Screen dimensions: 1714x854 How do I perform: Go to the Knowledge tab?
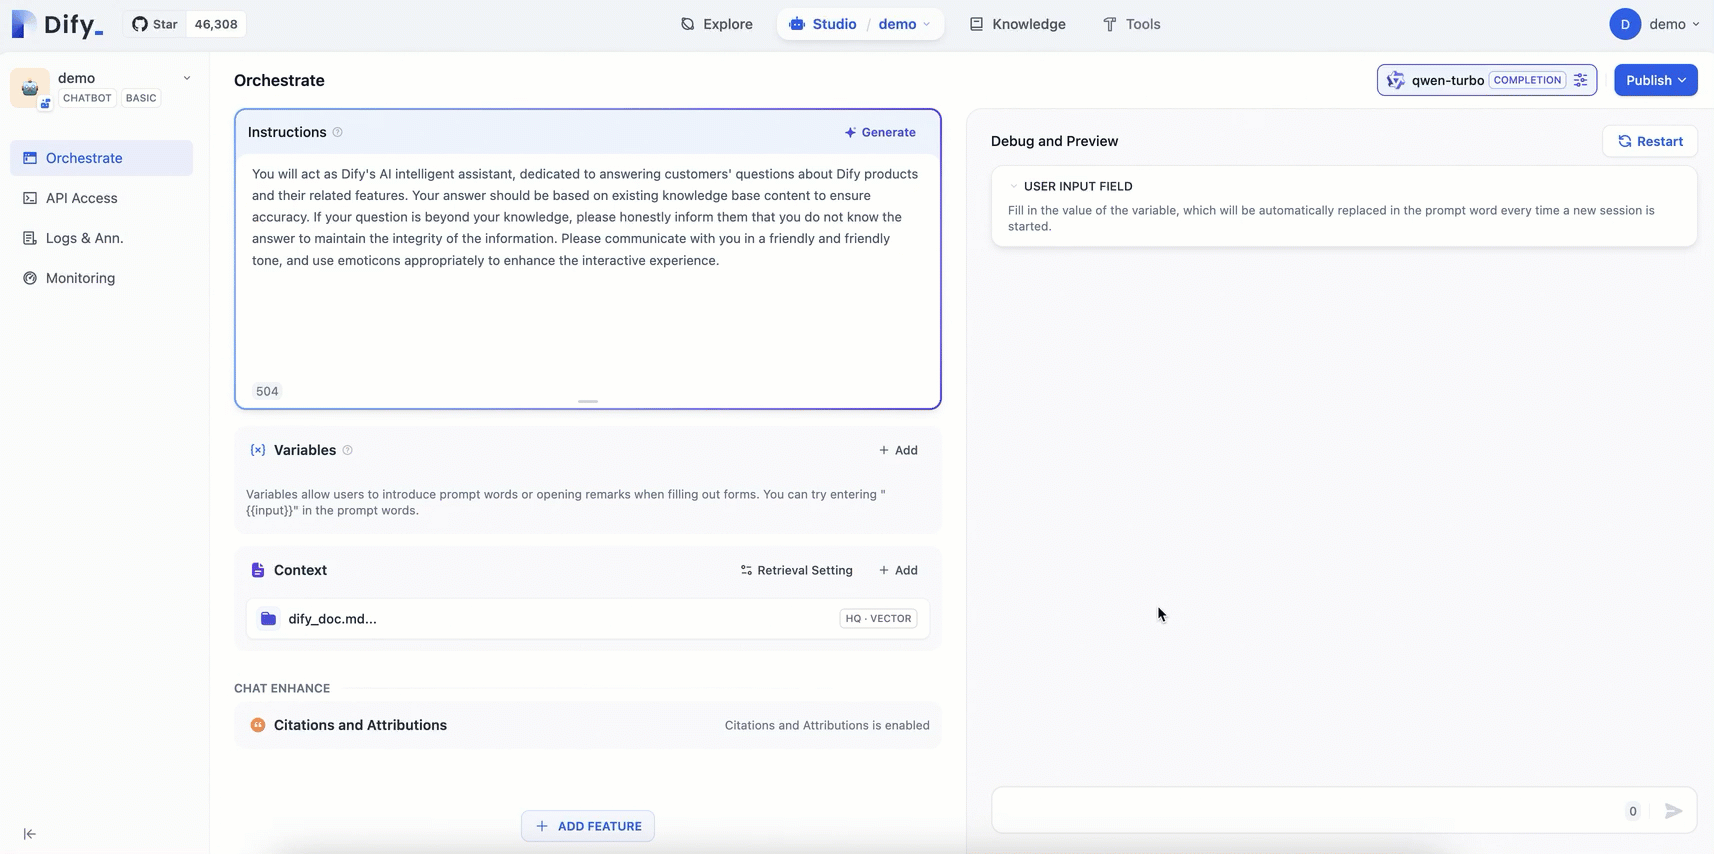pos(1017,24)
